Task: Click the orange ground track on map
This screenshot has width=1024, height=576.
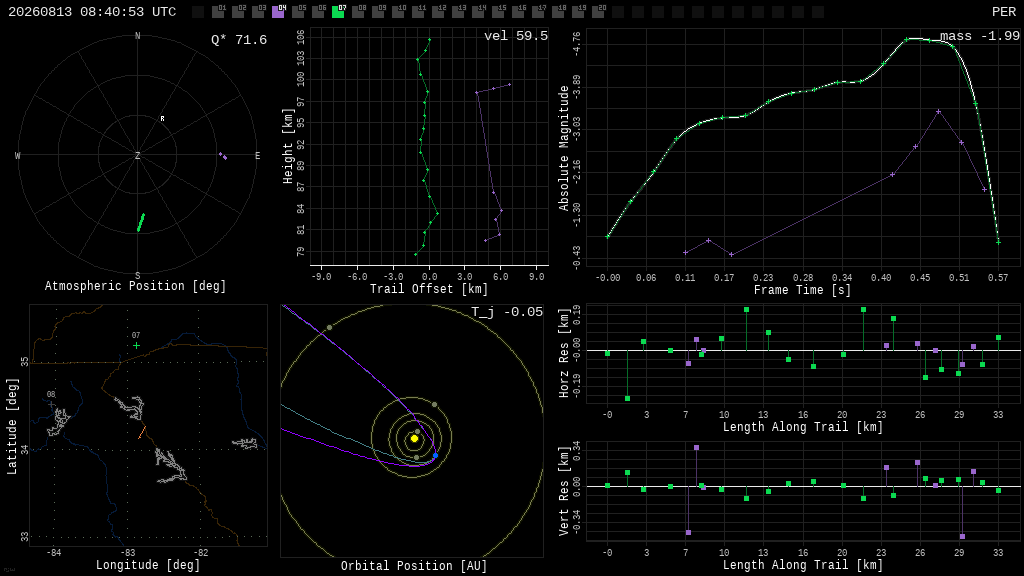Action: [x=142, y=432]
